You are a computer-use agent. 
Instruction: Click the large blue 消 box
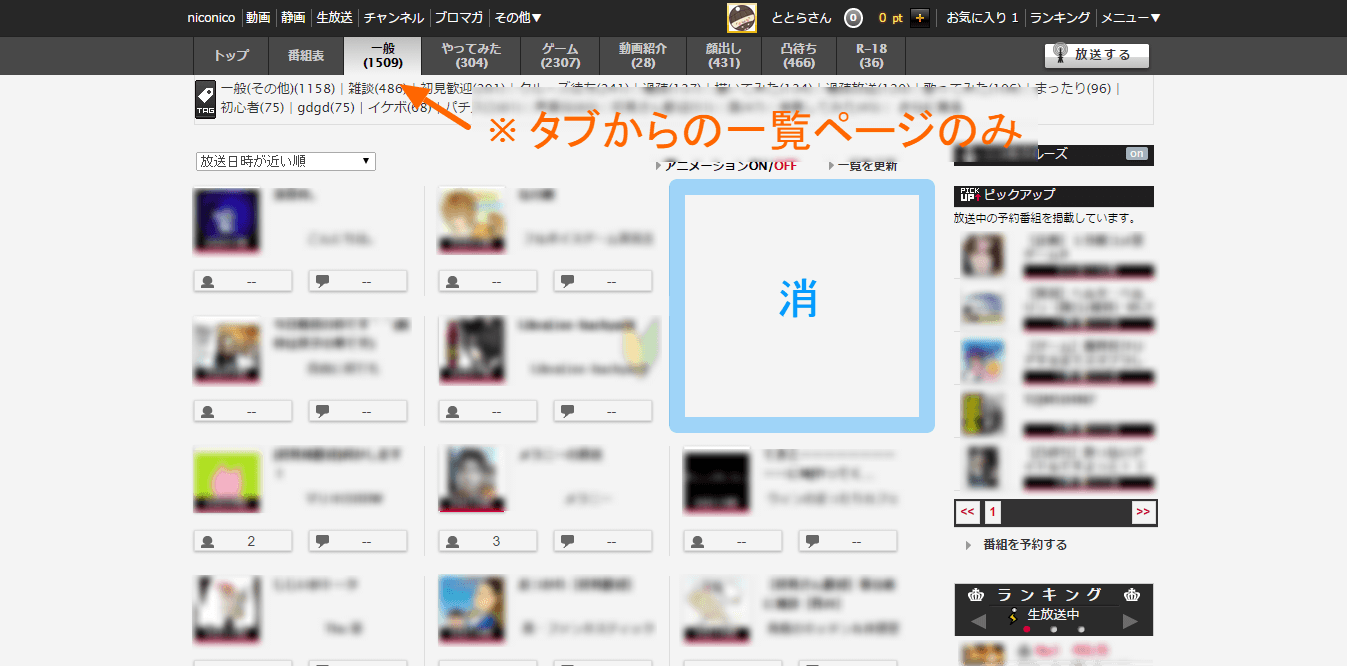coord(801,306)
